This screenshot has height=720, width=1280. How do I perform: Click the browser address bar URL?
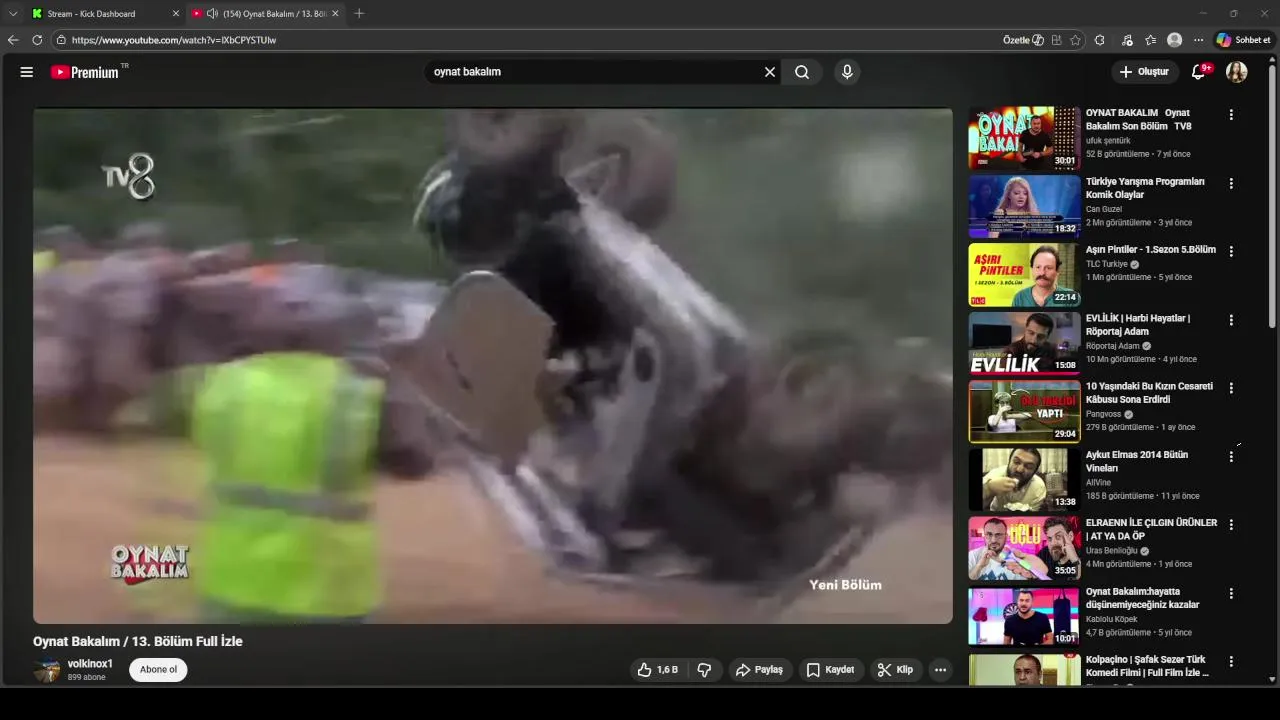click(174, 40)
